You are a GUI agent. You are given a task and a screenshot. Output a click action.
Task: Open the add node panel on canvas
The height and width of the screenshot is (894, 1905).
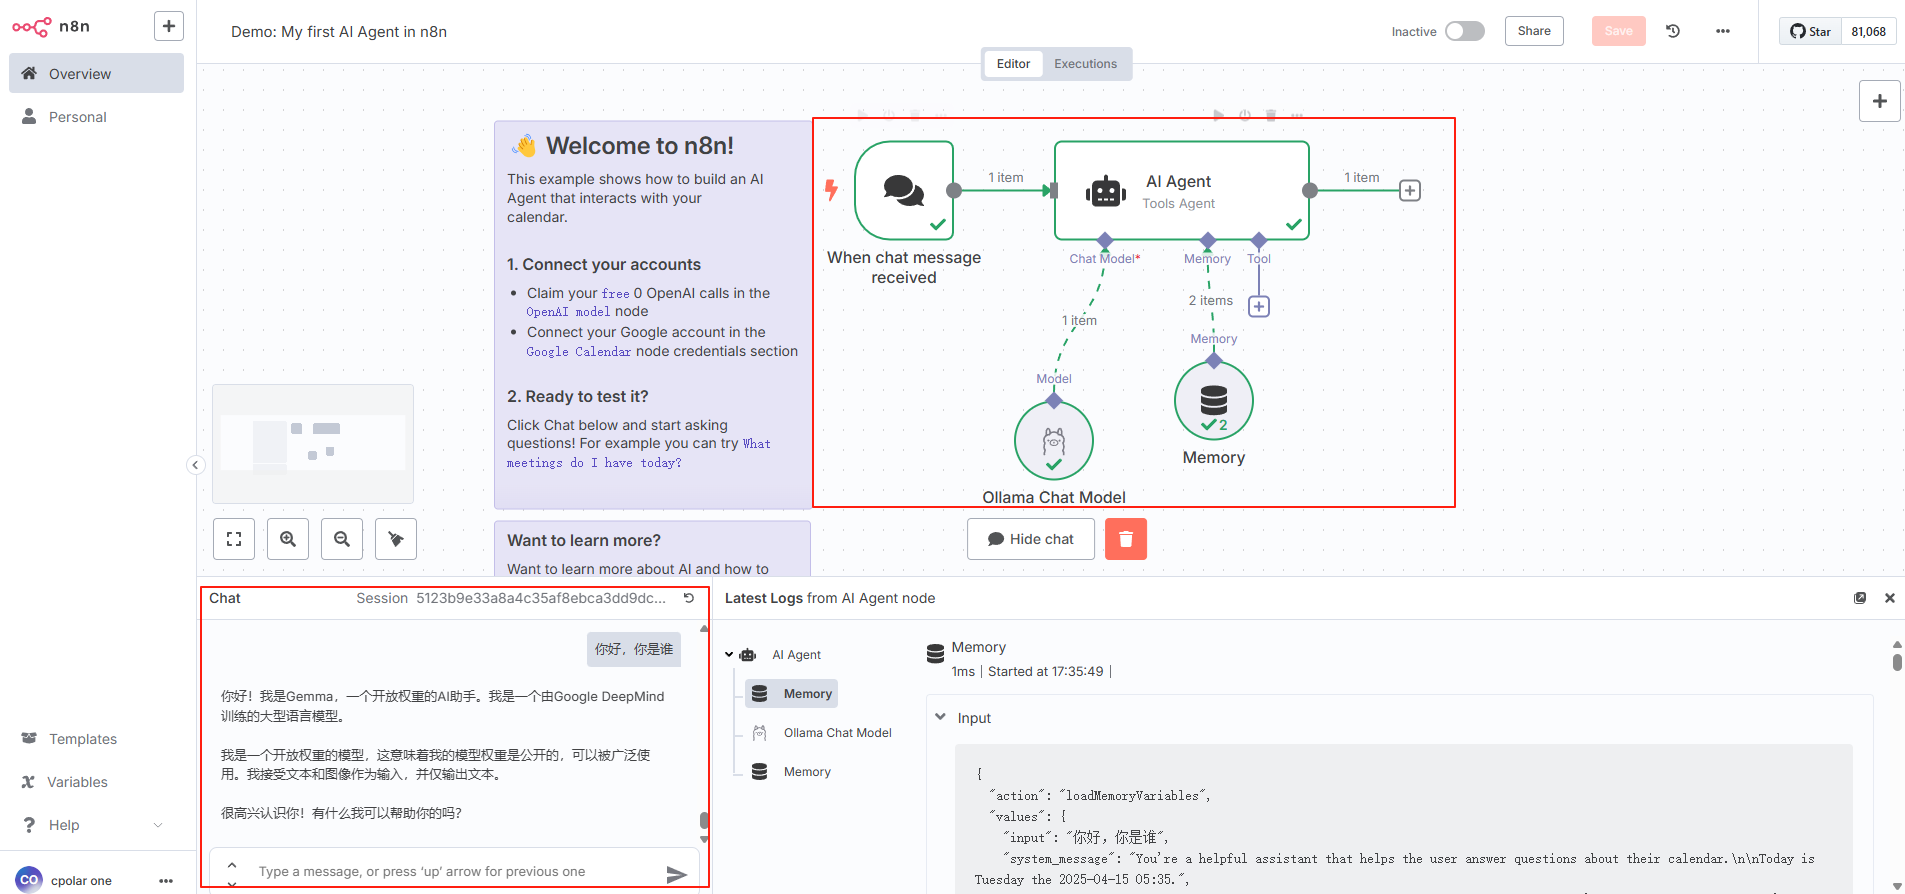coord(1880,101)
